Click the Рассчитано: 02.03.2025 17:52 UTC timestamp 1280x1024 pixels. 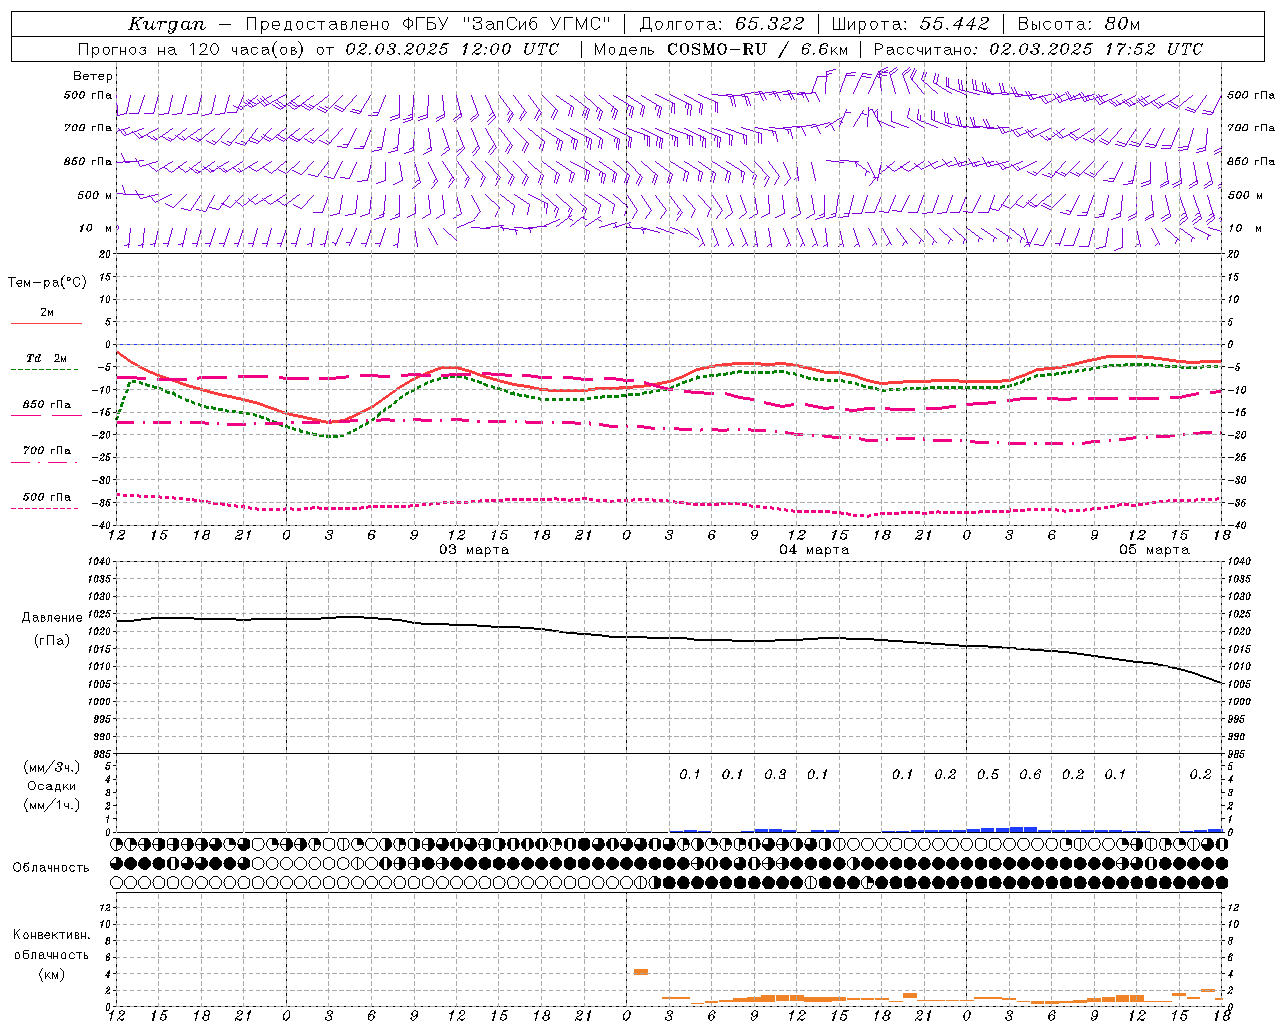(x=1038, y=49)
